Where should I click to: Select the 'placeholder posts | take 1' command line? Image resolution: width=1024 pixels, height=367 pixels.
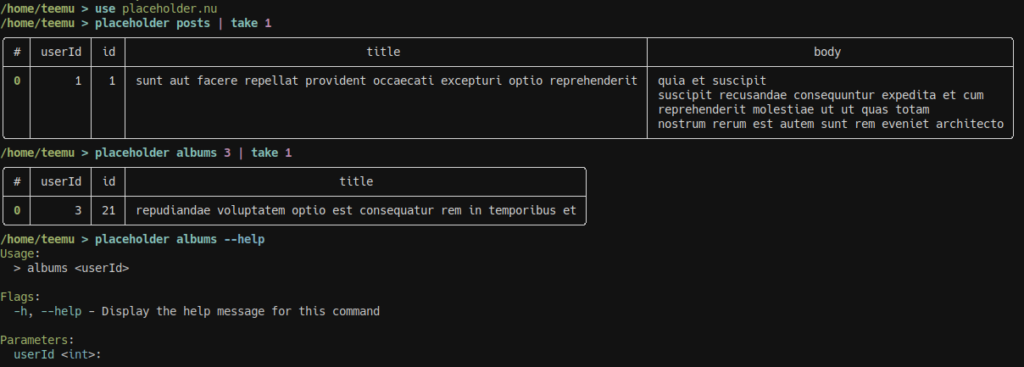[183, 23]
